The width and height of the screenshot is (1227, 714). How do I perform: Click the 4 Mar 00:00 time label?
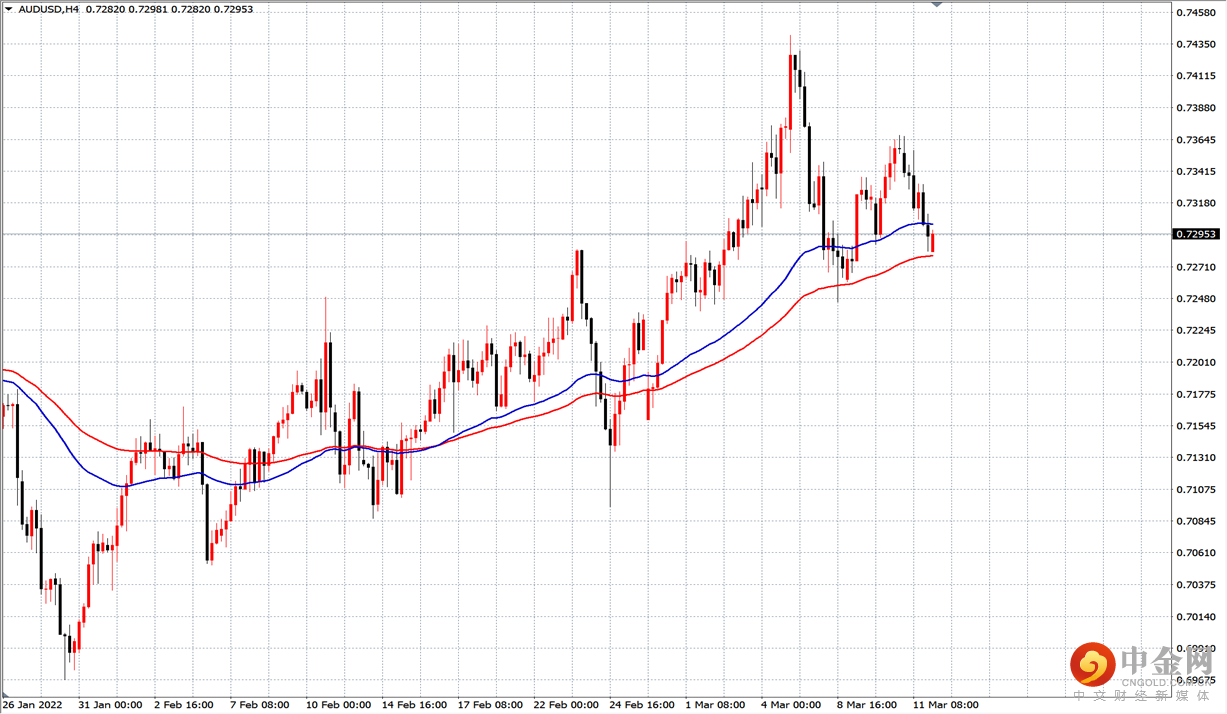pos(791,705)
